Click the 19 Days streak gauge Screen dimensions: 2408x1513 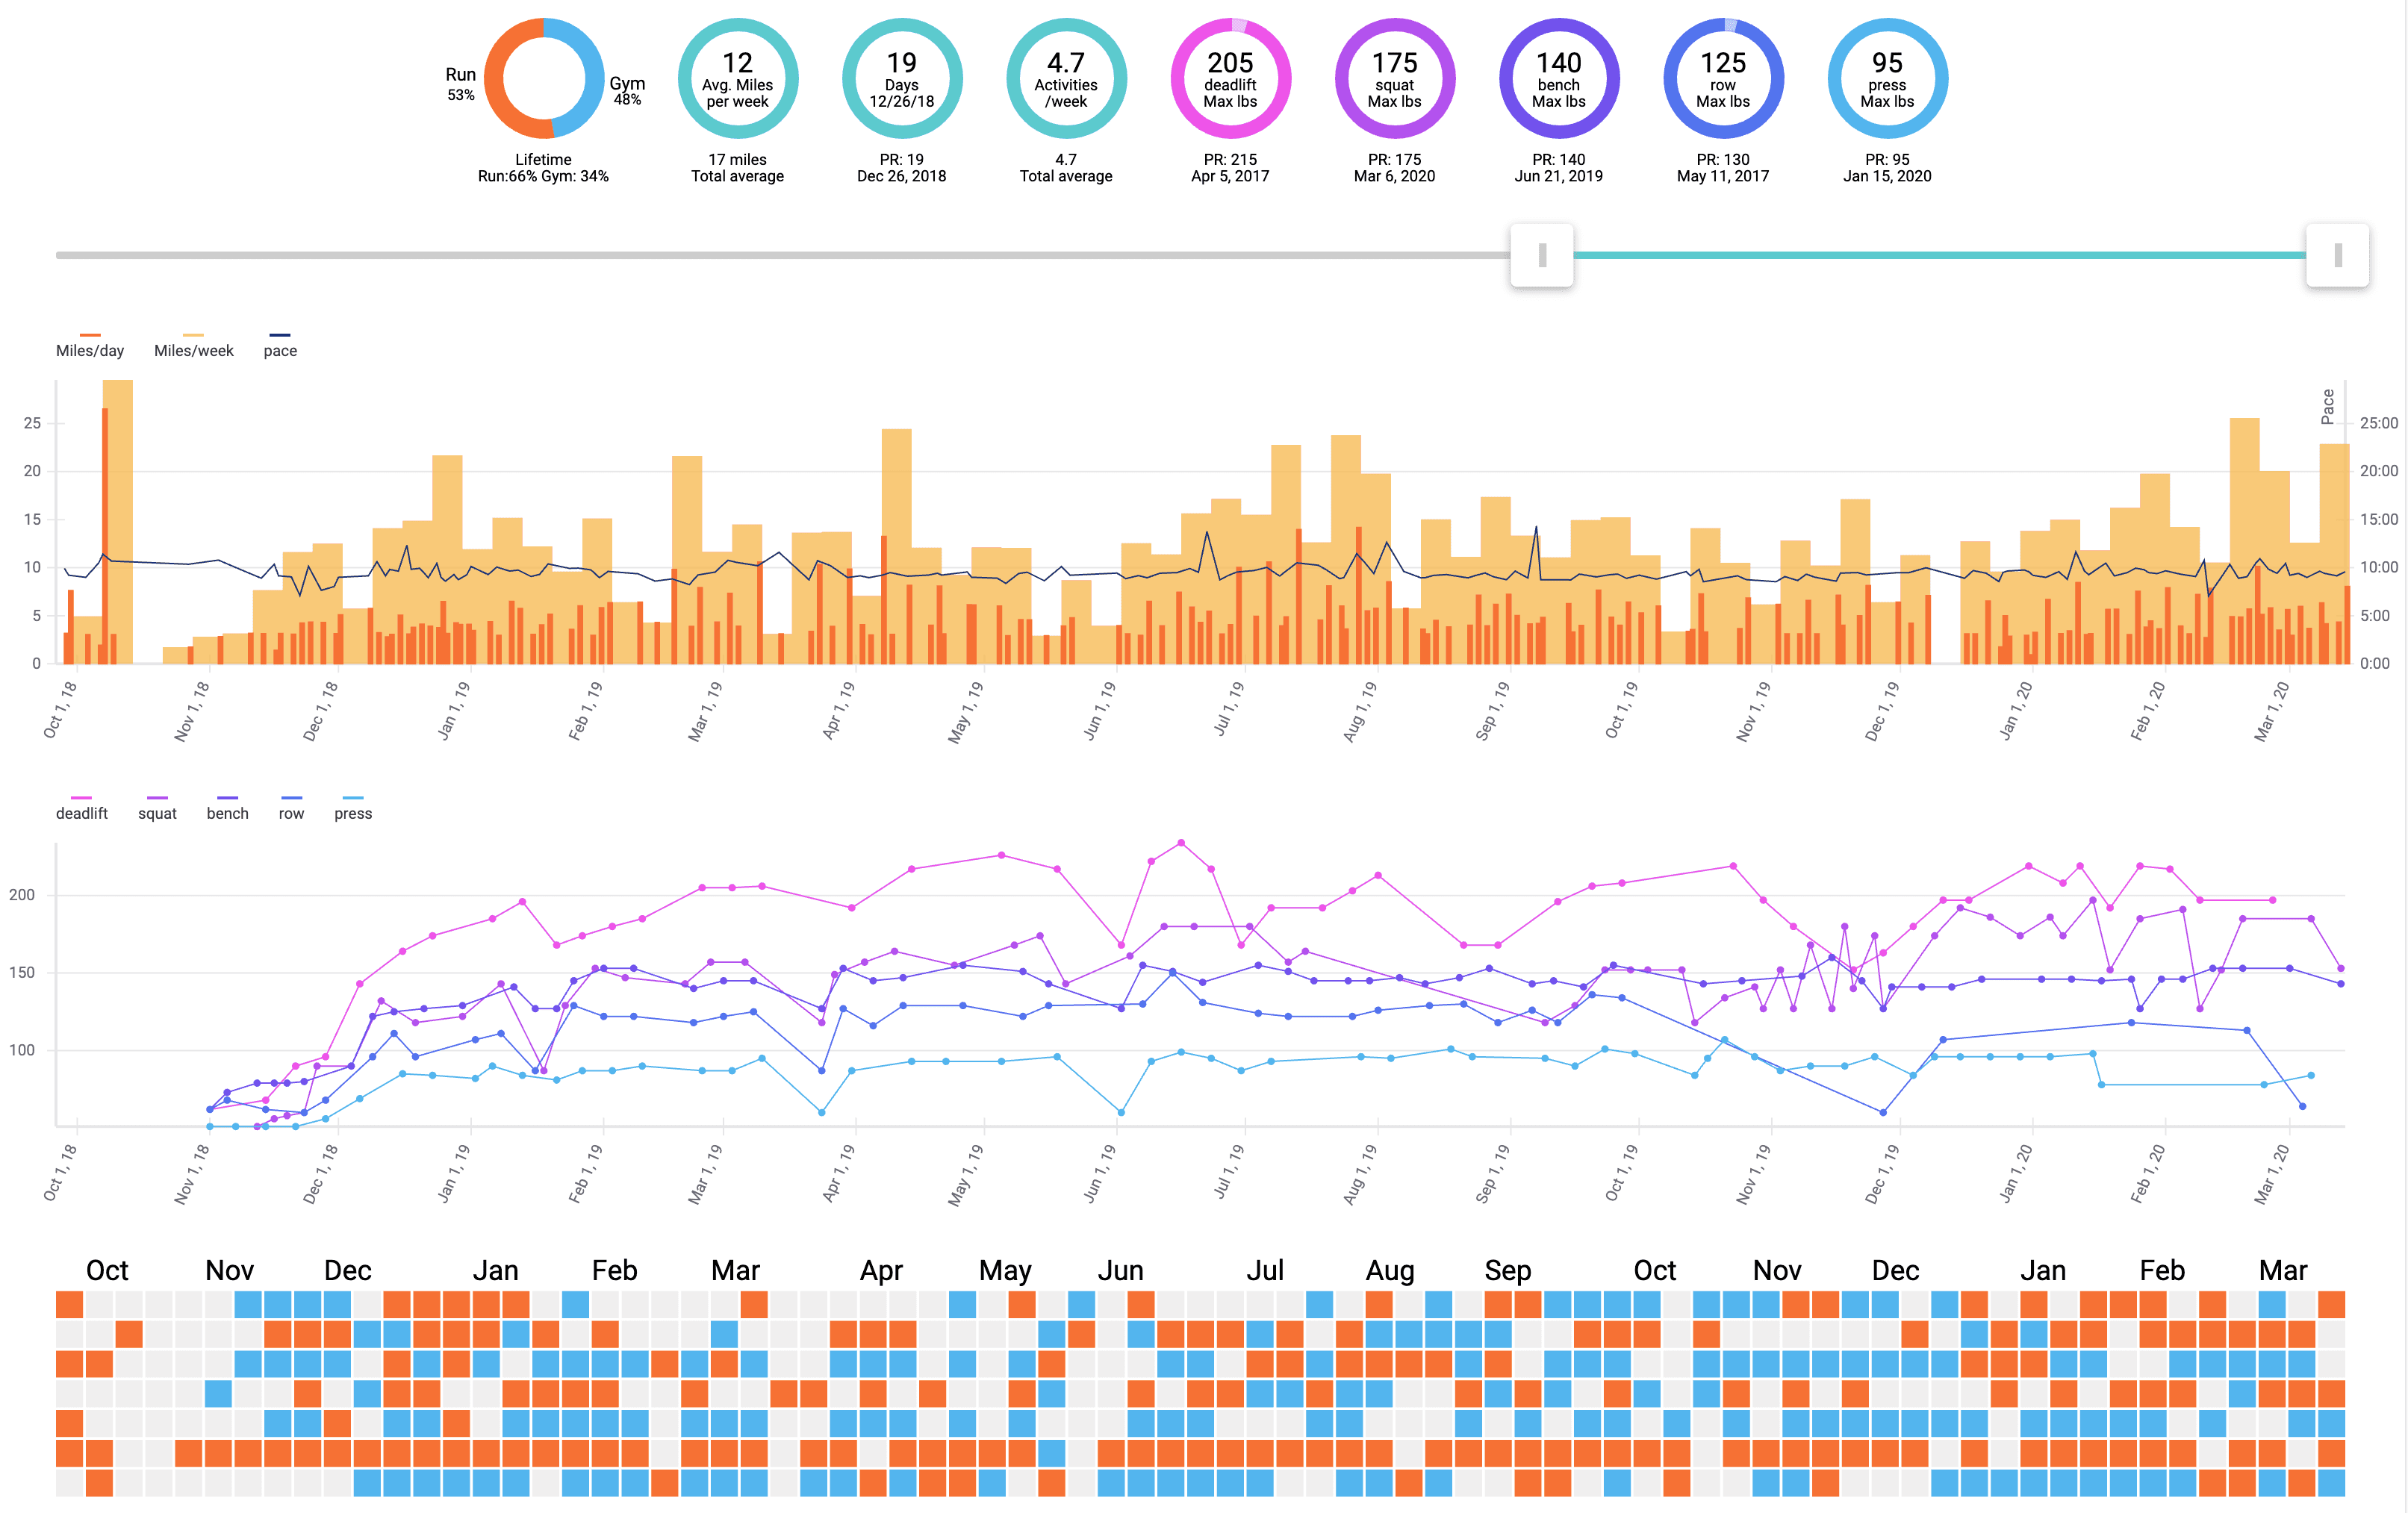click(x=902, y=78)
